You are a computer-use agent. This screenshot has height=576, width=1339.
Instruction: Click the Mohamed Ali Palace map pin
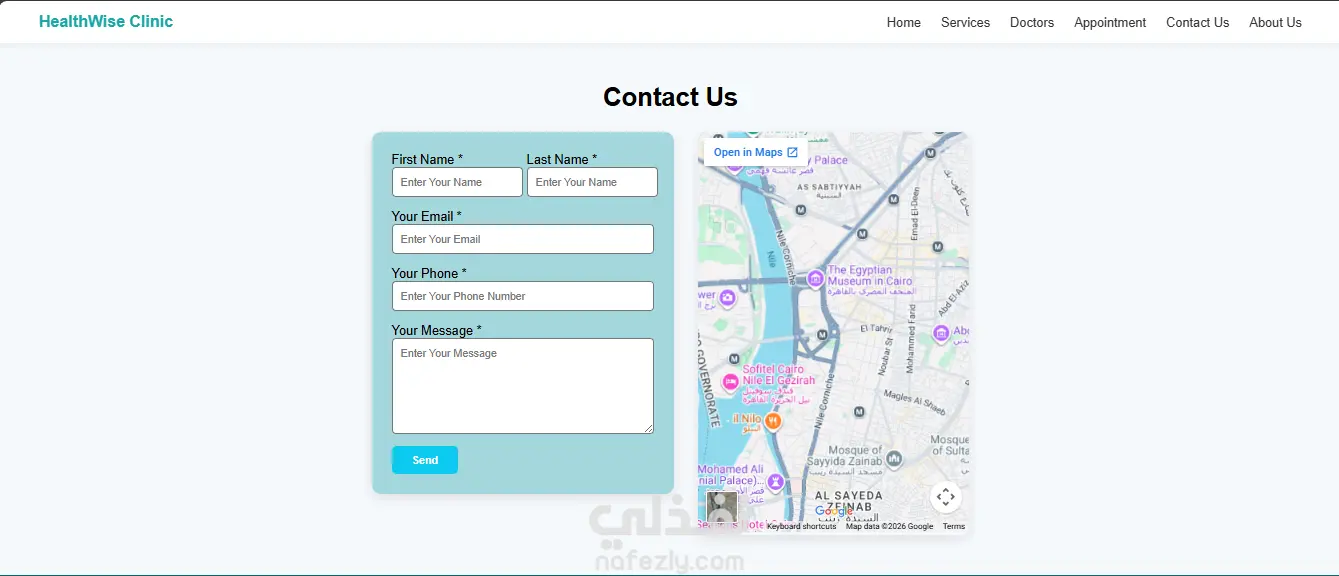point(775,481)
